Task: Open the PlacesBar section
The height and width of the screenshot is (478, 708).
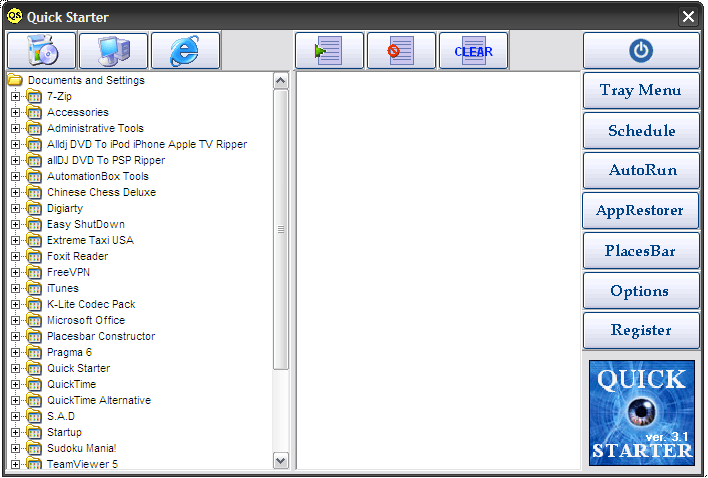Action: (x=641, y=251)
